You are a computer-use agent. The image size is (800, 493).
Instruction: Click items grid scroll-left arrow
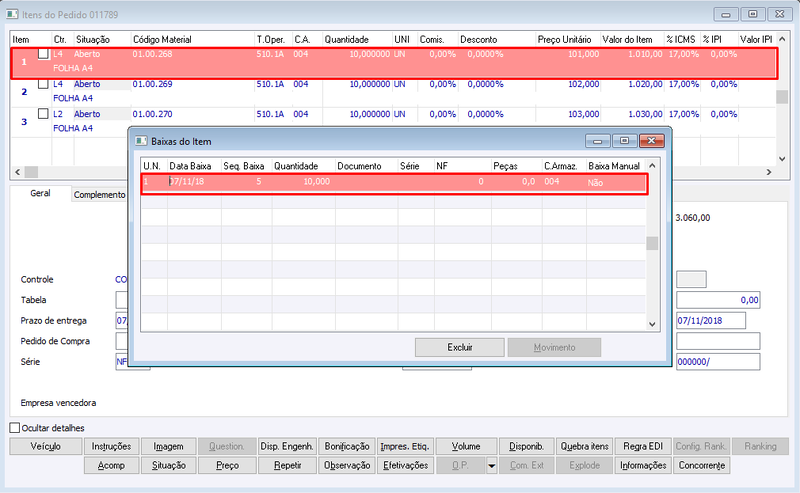pos(17,172)
